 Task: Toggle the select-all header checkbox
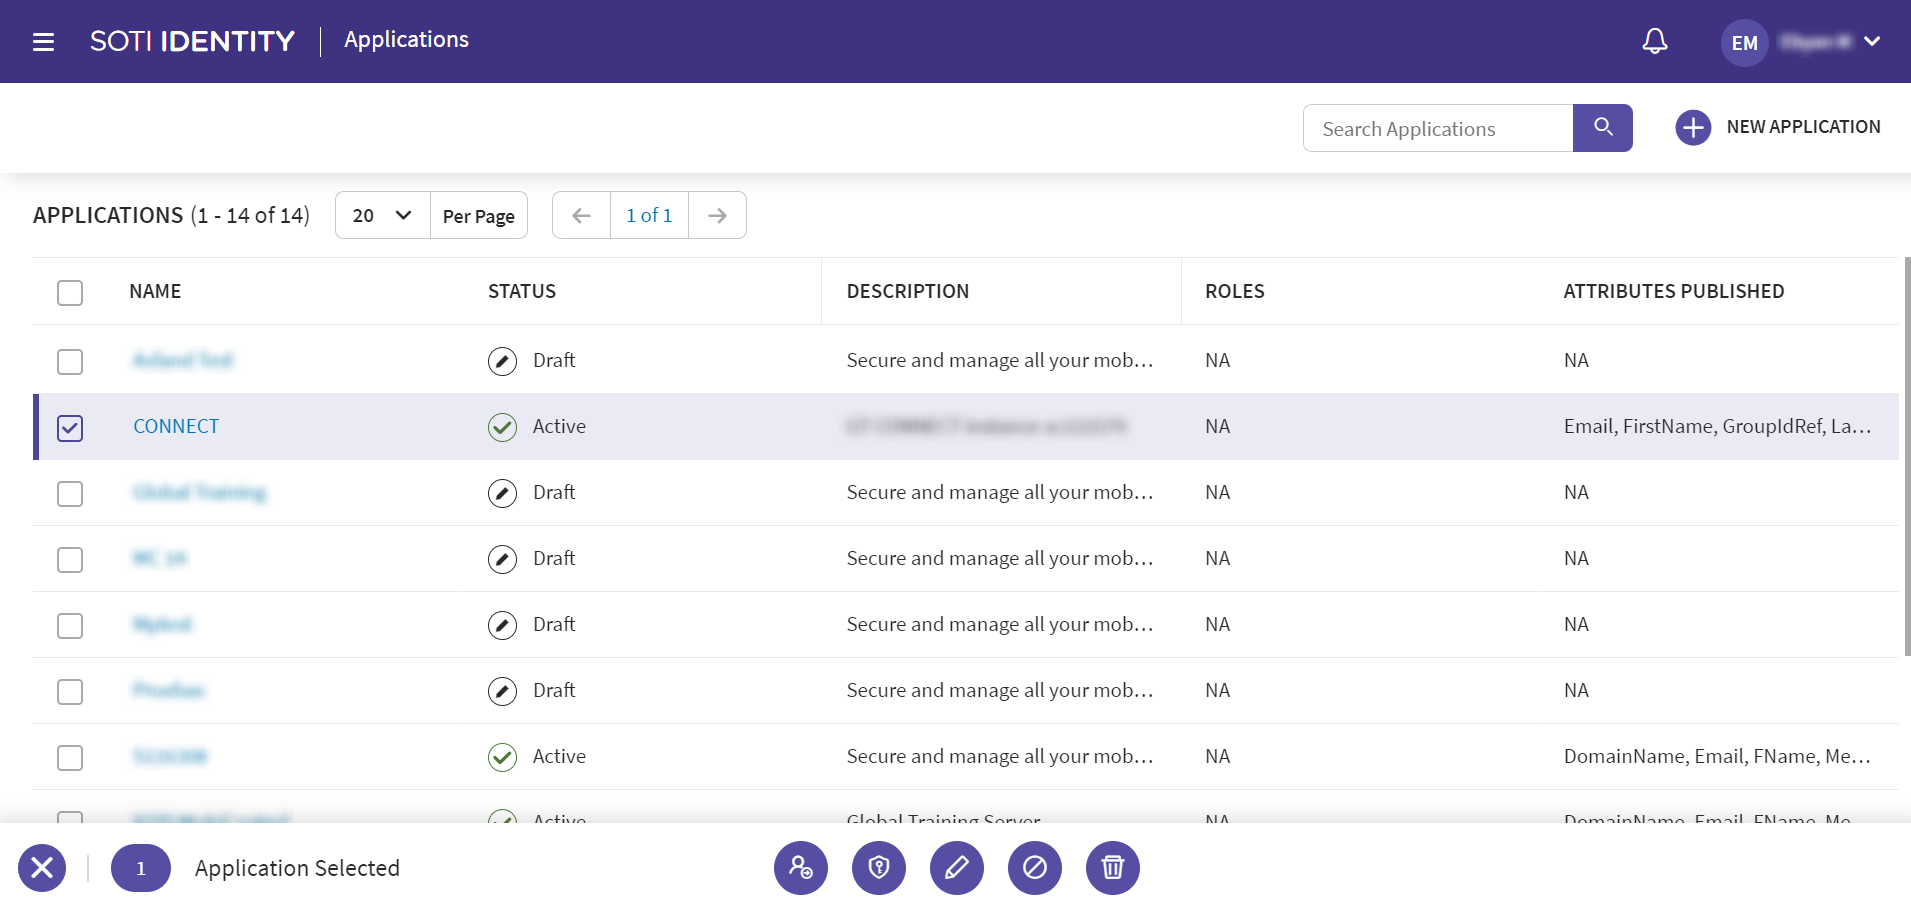pos(70,293)
